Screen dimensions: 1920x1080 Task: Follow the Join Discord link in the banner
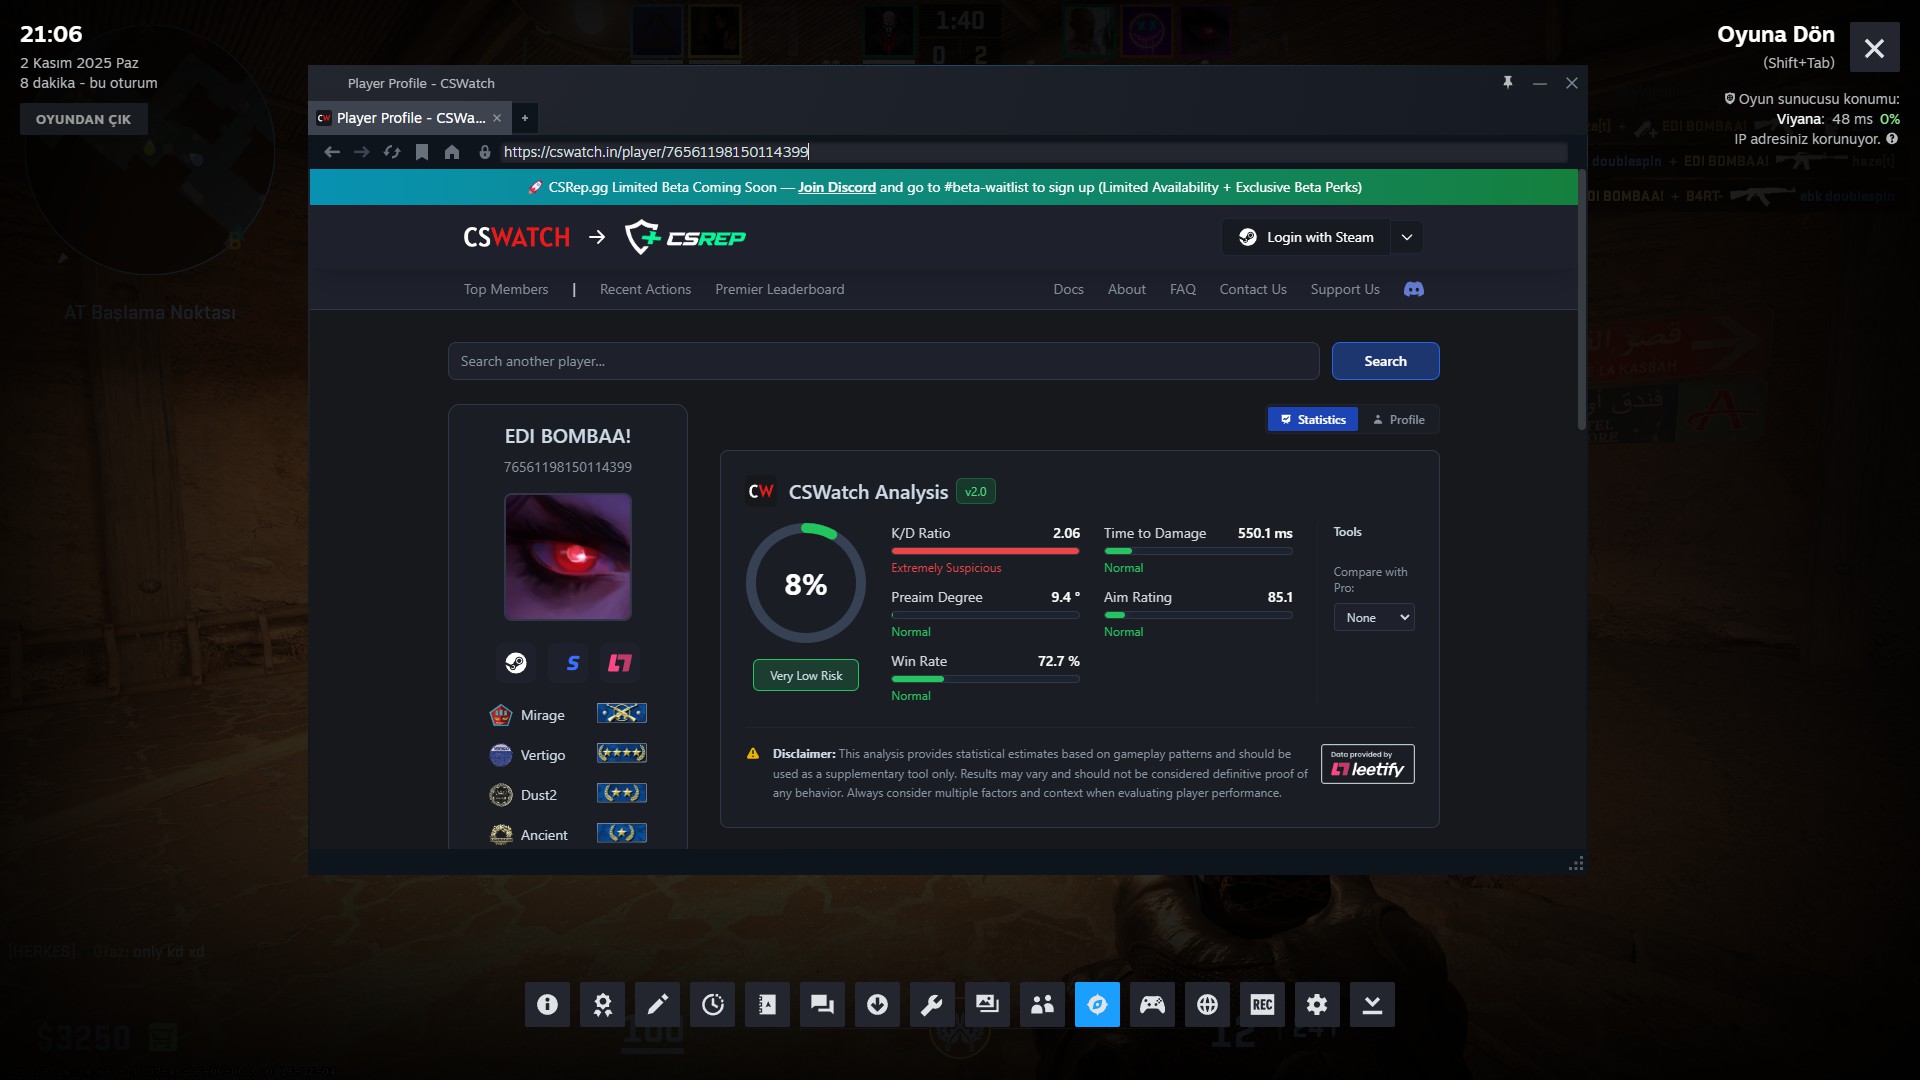click(836, 187)
